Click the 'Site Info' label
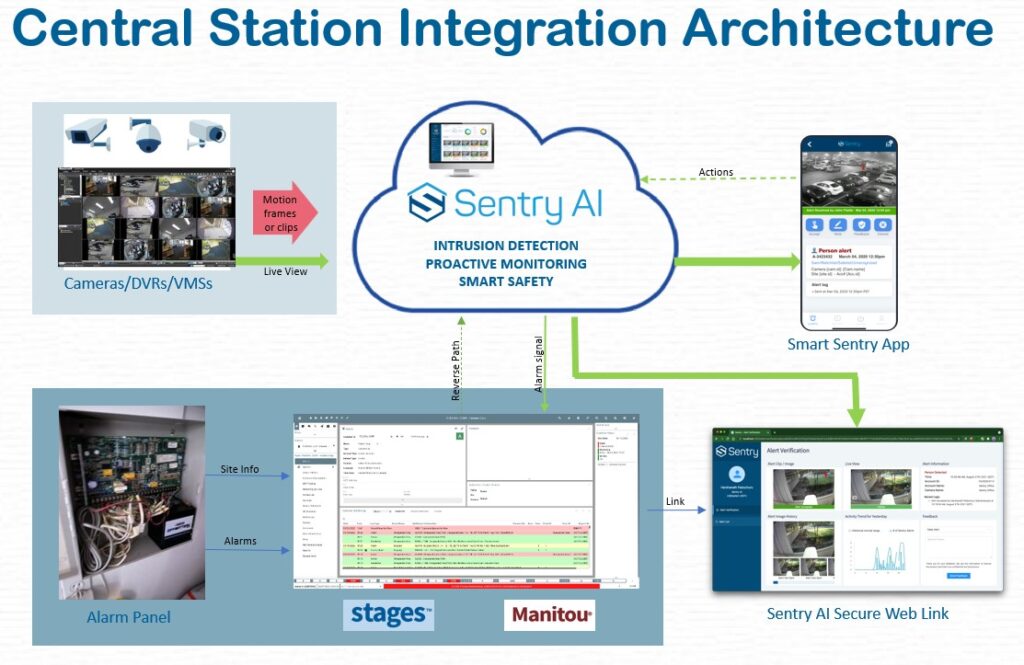 240,469
